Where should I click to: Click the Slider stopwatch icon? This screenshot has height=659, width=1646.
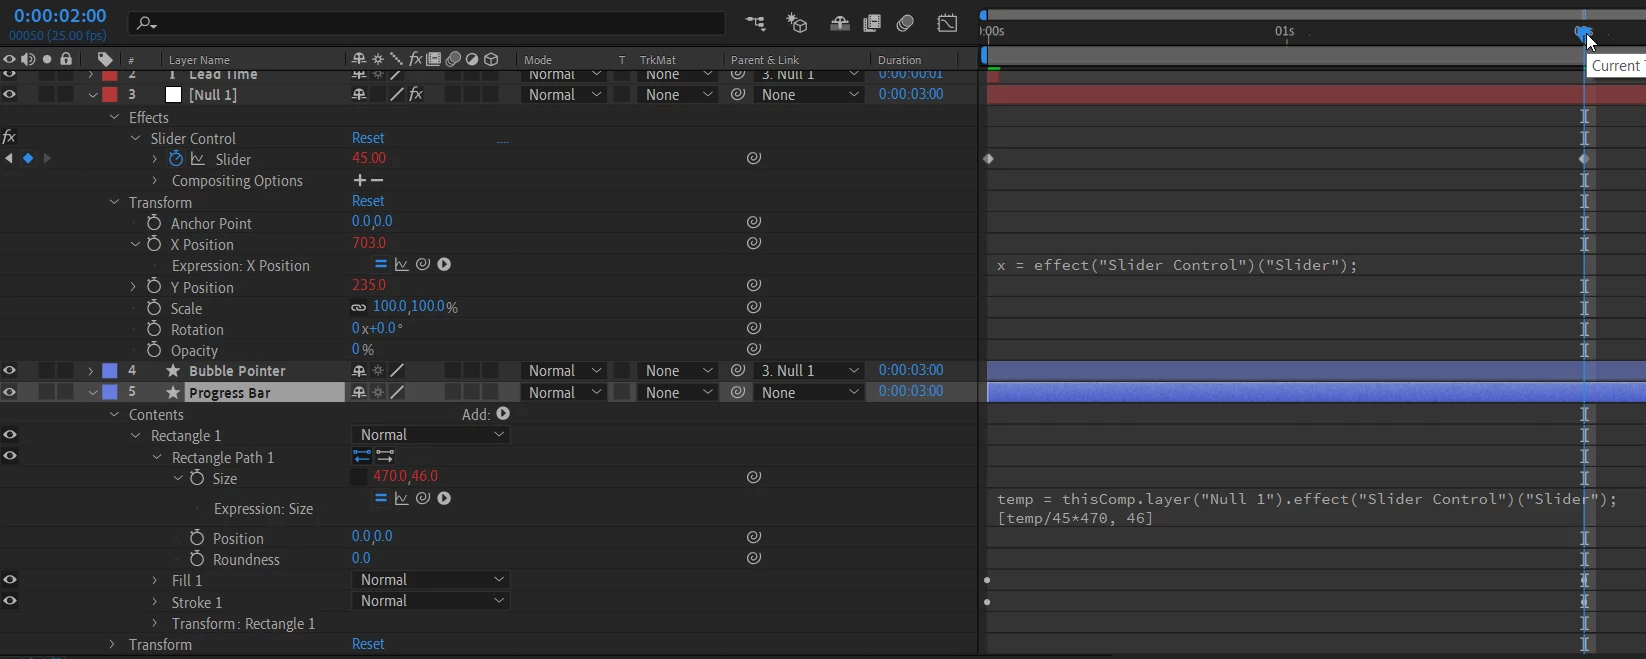[176, 159]
